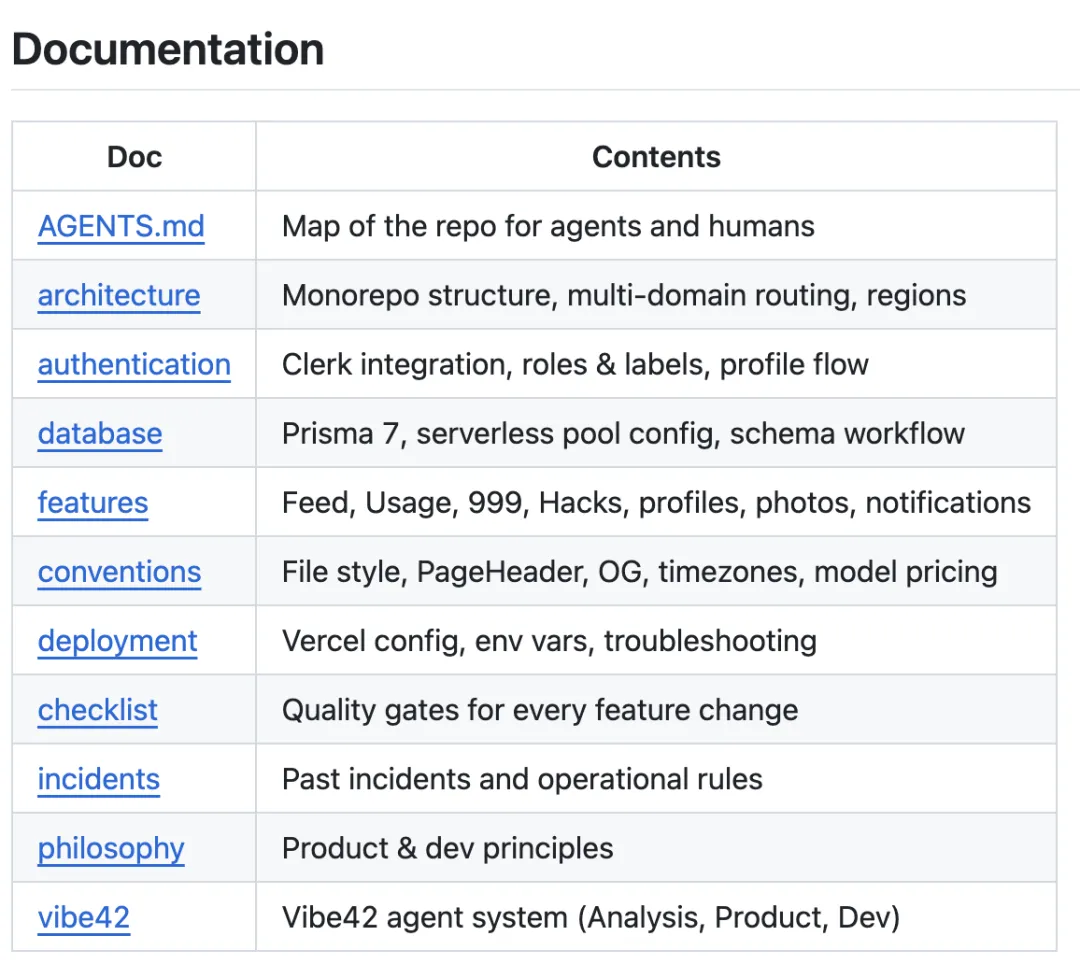The width and height of the screenshot is (1080, 964).
Task: Click the 'Quality gates for every feature' text
Action: pos(540,710)
